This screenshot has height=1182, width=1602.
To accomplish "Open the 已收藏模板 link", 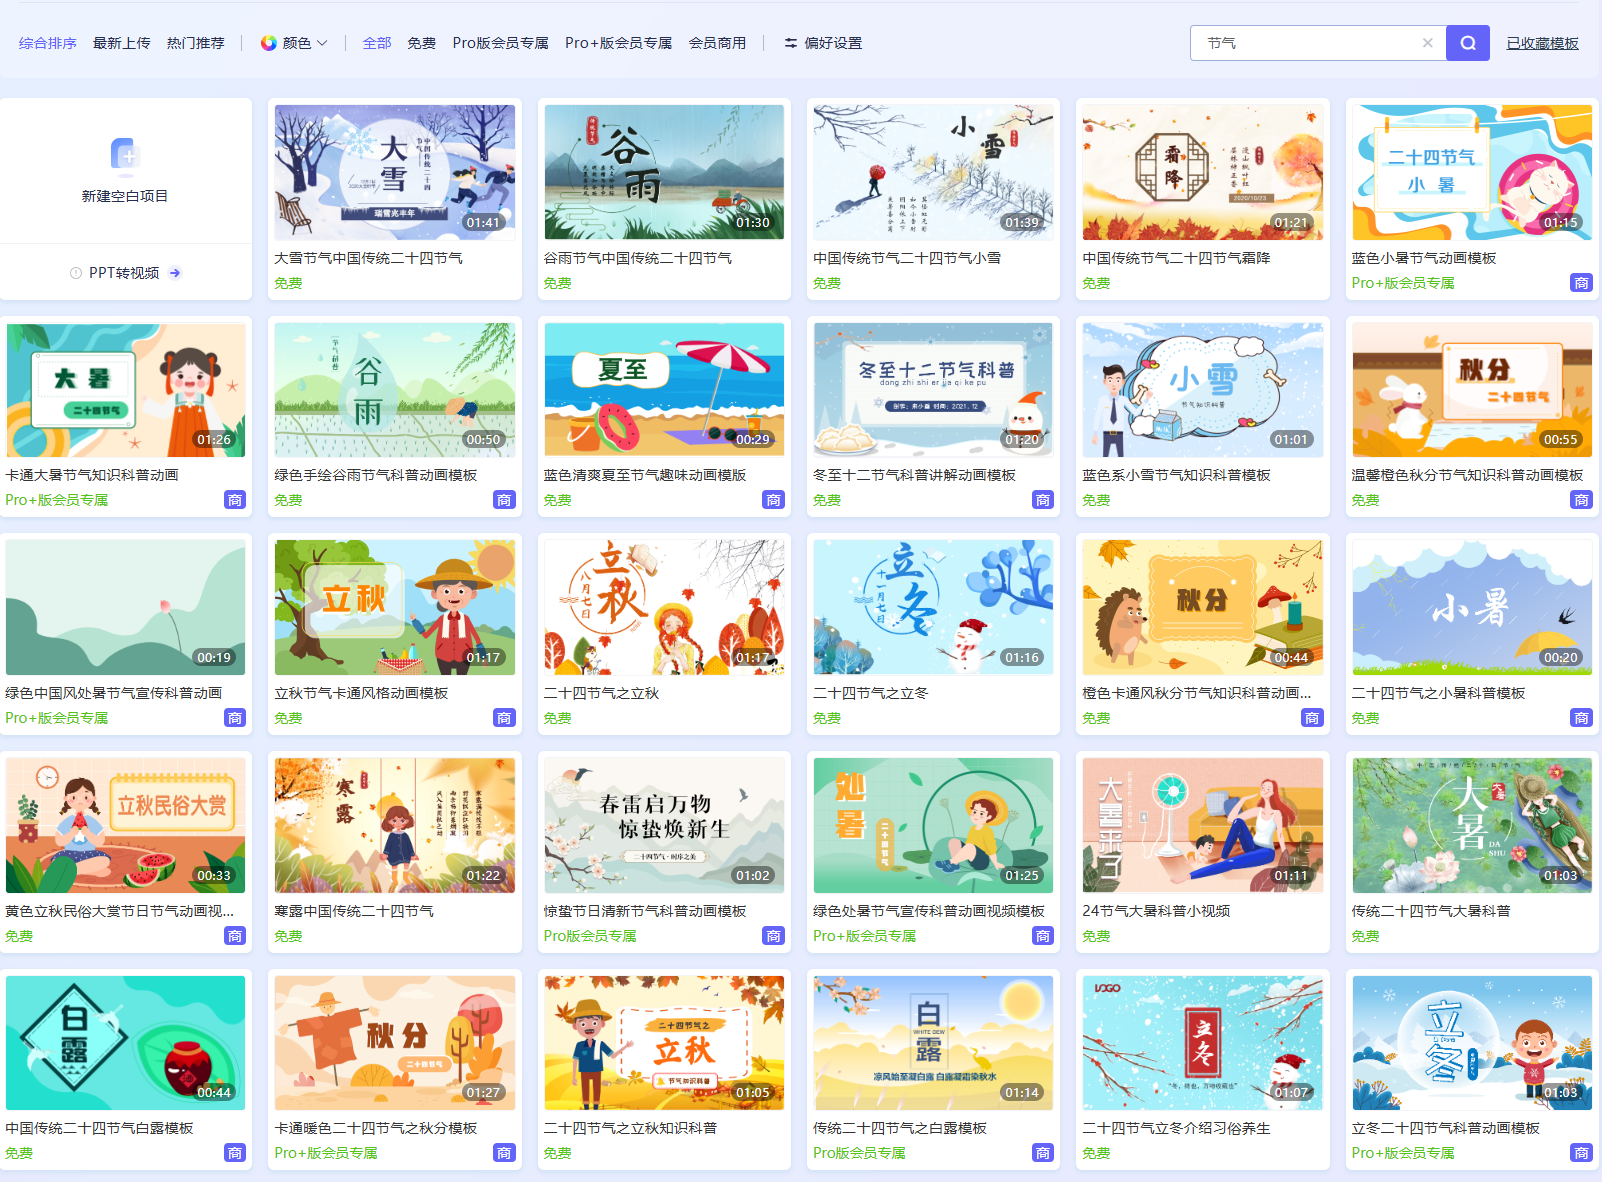I will pos(1542,43).
